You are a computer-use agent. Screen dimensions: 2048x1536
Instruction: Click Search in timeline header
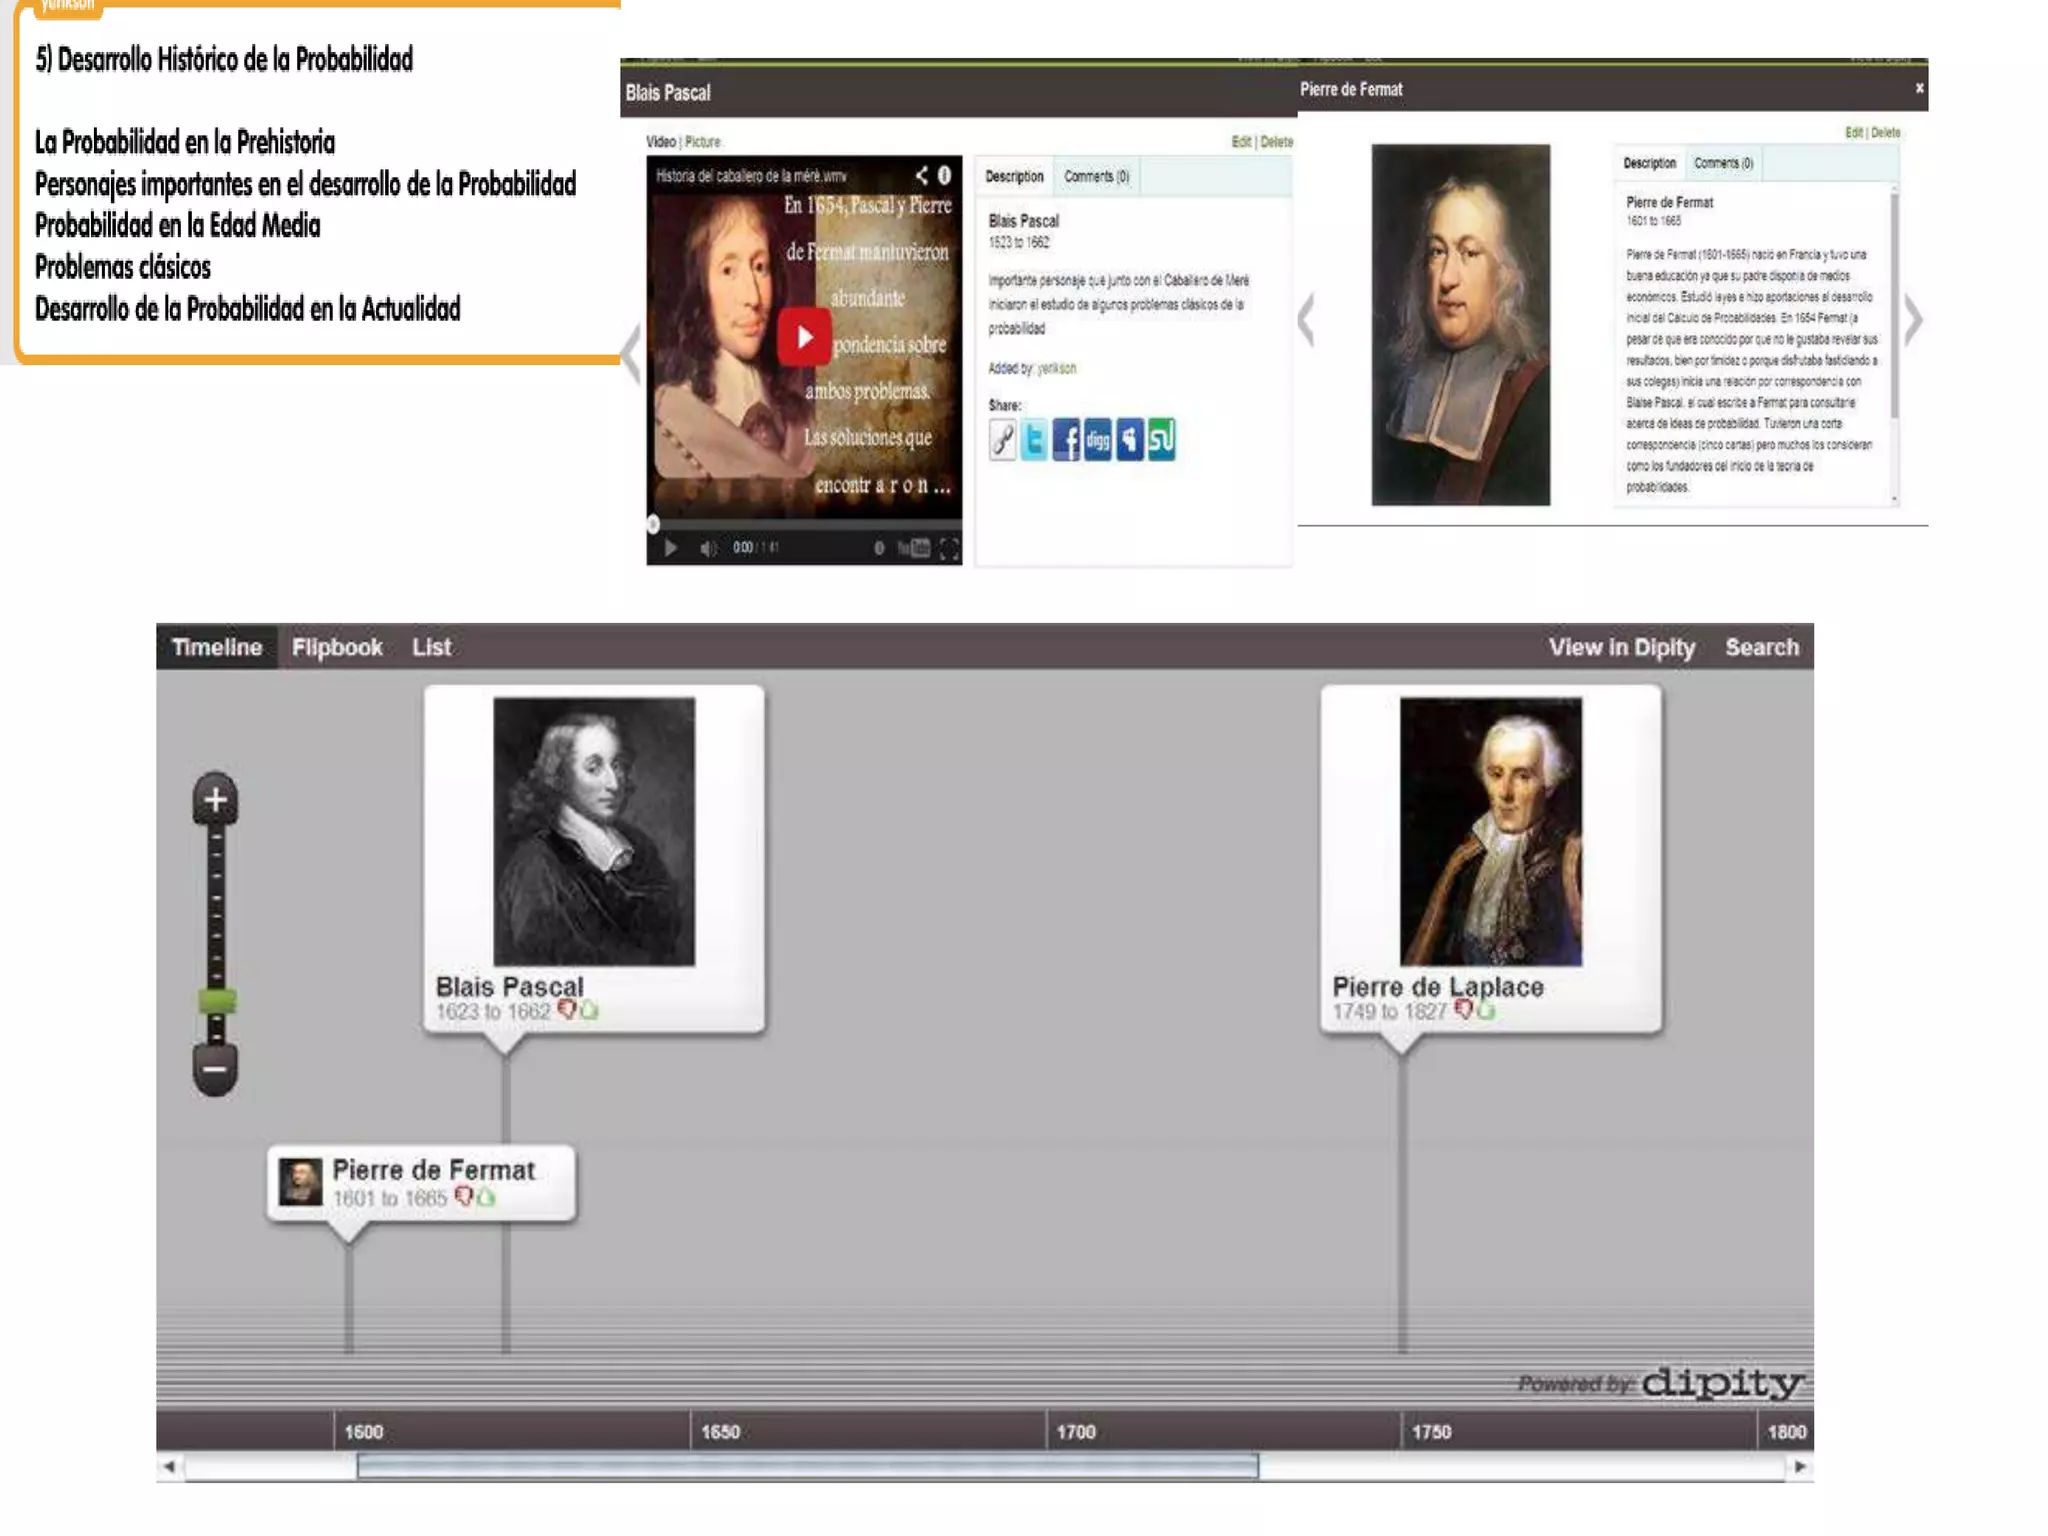1761,647
